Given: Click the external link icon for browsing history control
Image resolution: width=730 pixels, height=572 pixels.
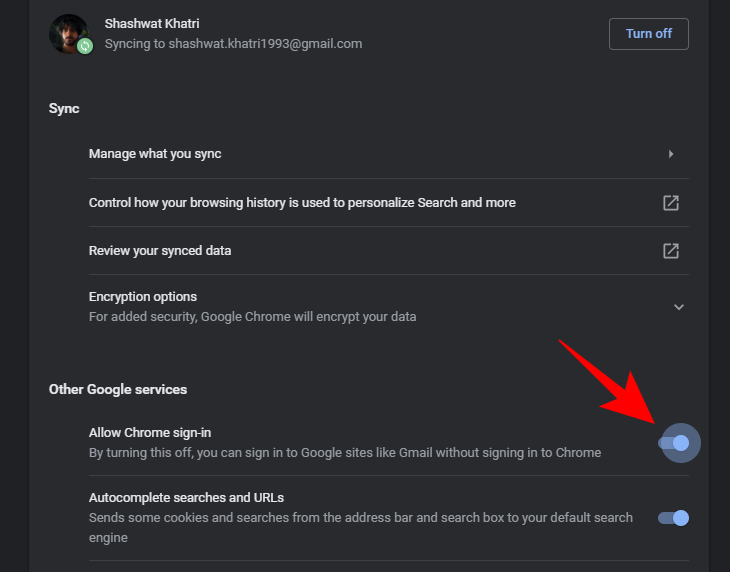Looking at the screenshot, I should (x=671, y=202).
